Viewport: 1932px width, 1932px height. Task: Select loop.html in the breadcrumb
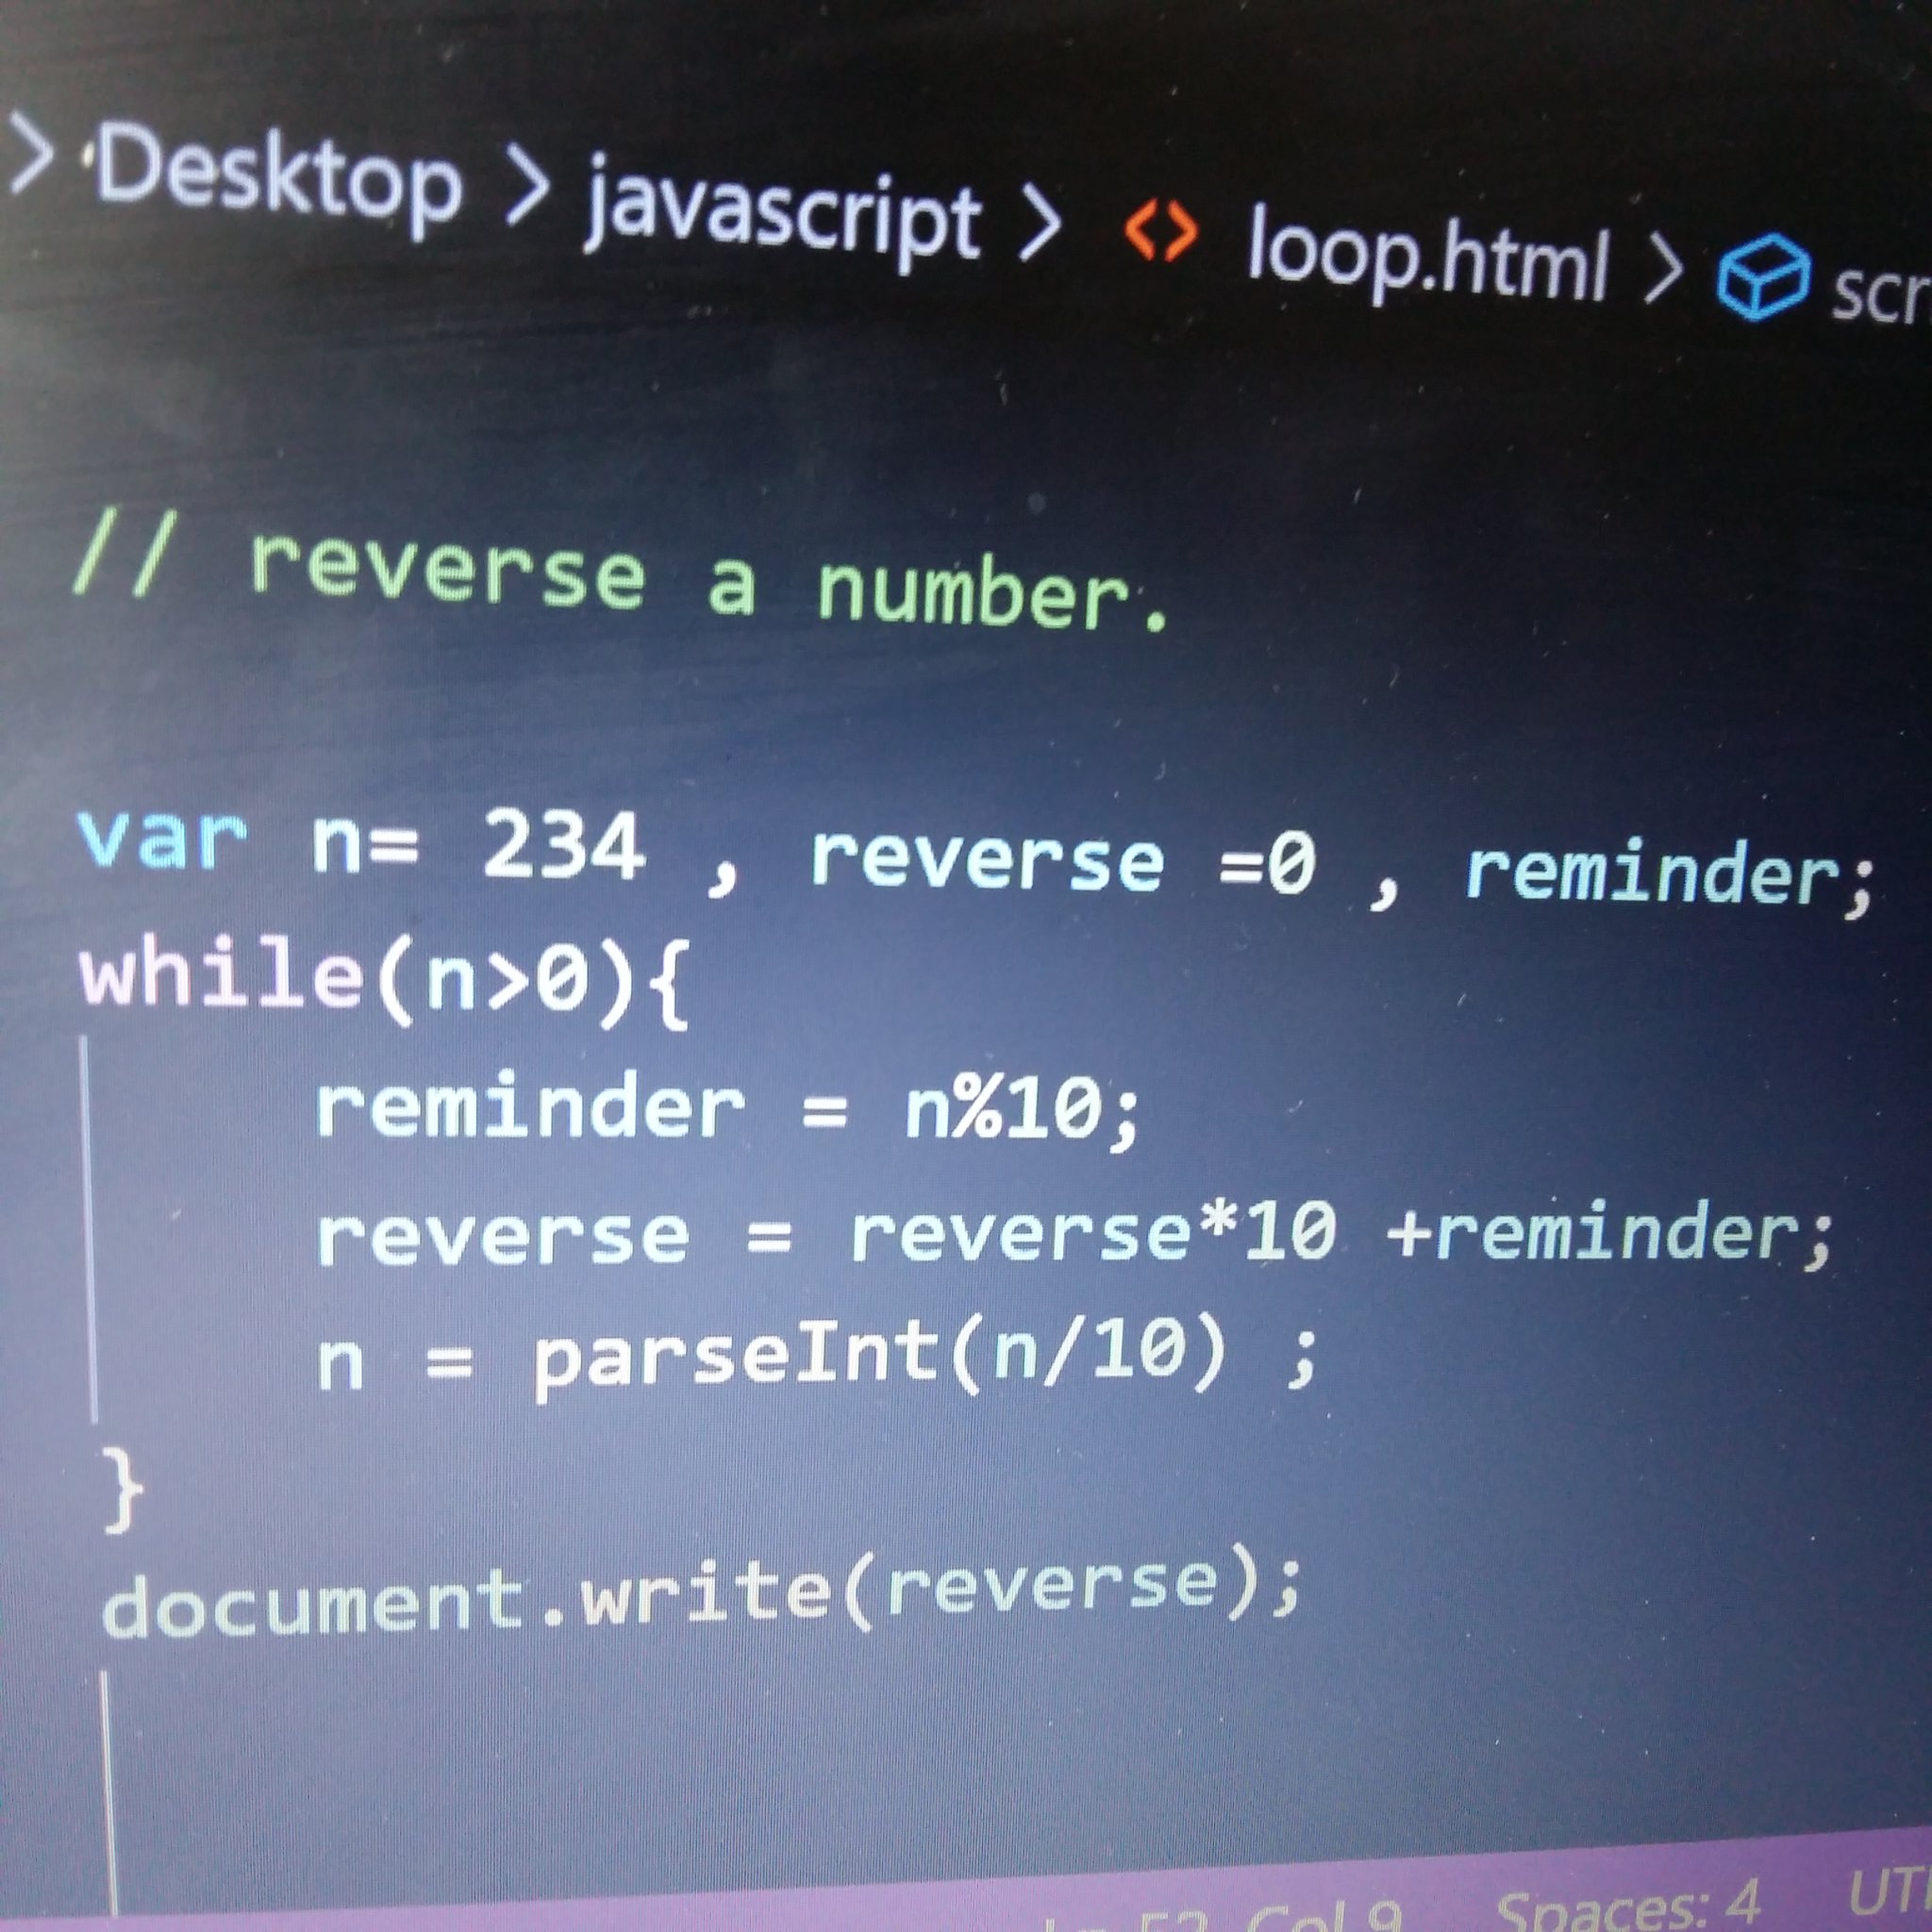coord(1427,255)
